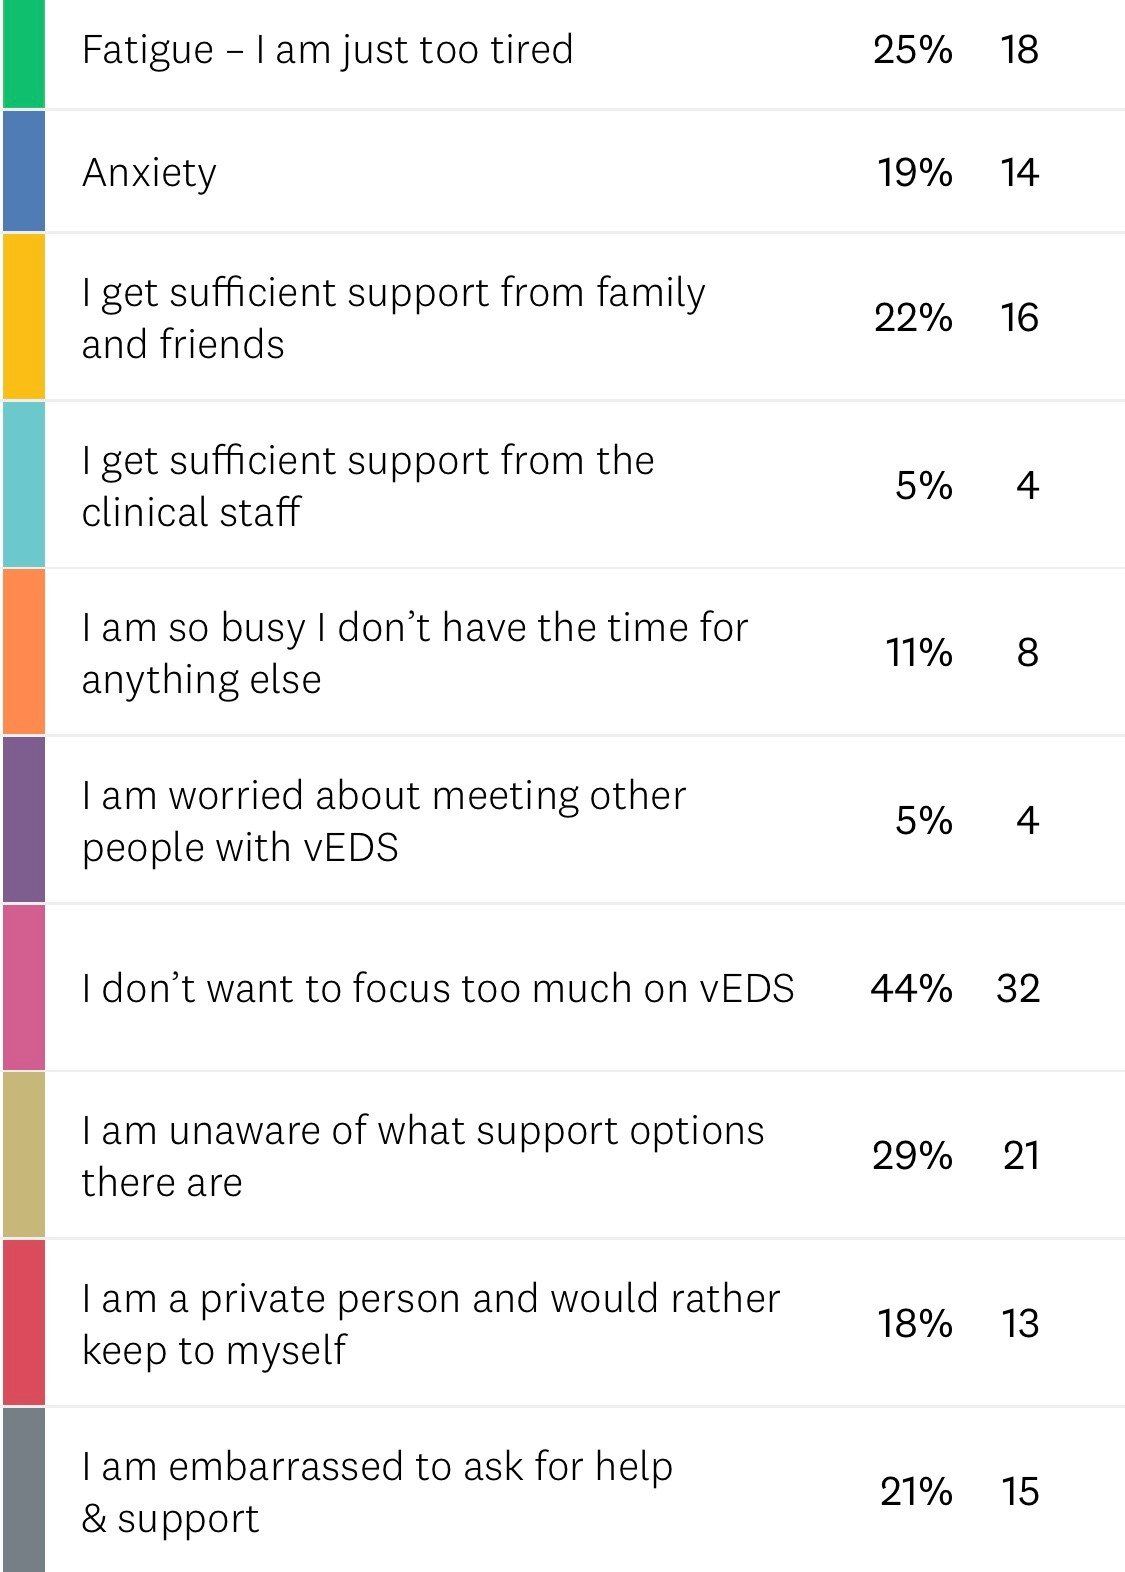Click the teal clinical staff swatch

(23, 485)
